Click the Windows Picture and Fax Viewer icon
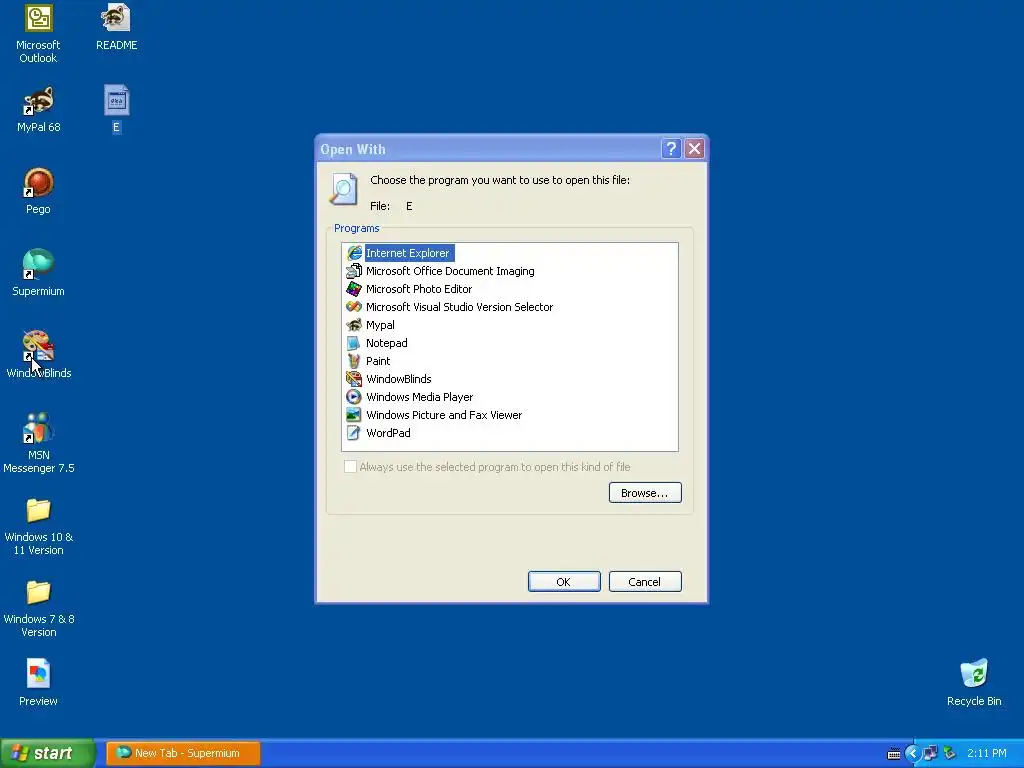 click(x=354, y=415)
